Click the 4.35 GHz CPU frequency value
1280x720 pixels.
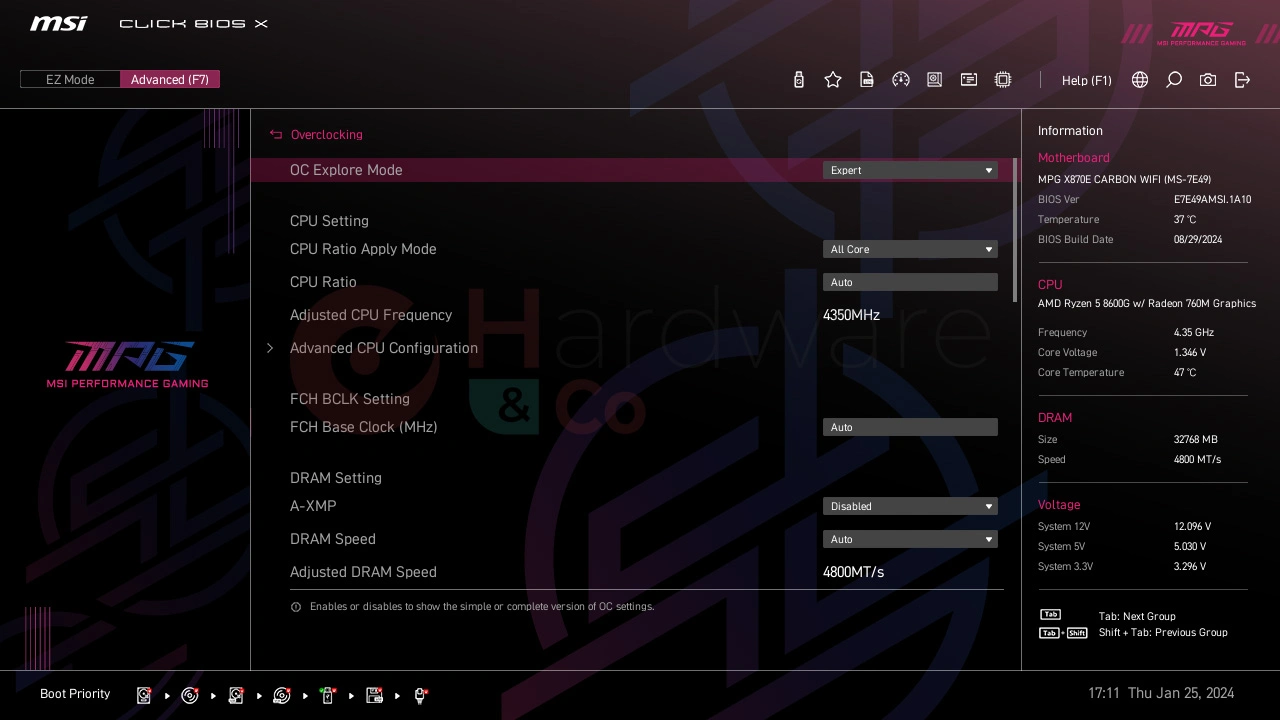click(1194, 333)
